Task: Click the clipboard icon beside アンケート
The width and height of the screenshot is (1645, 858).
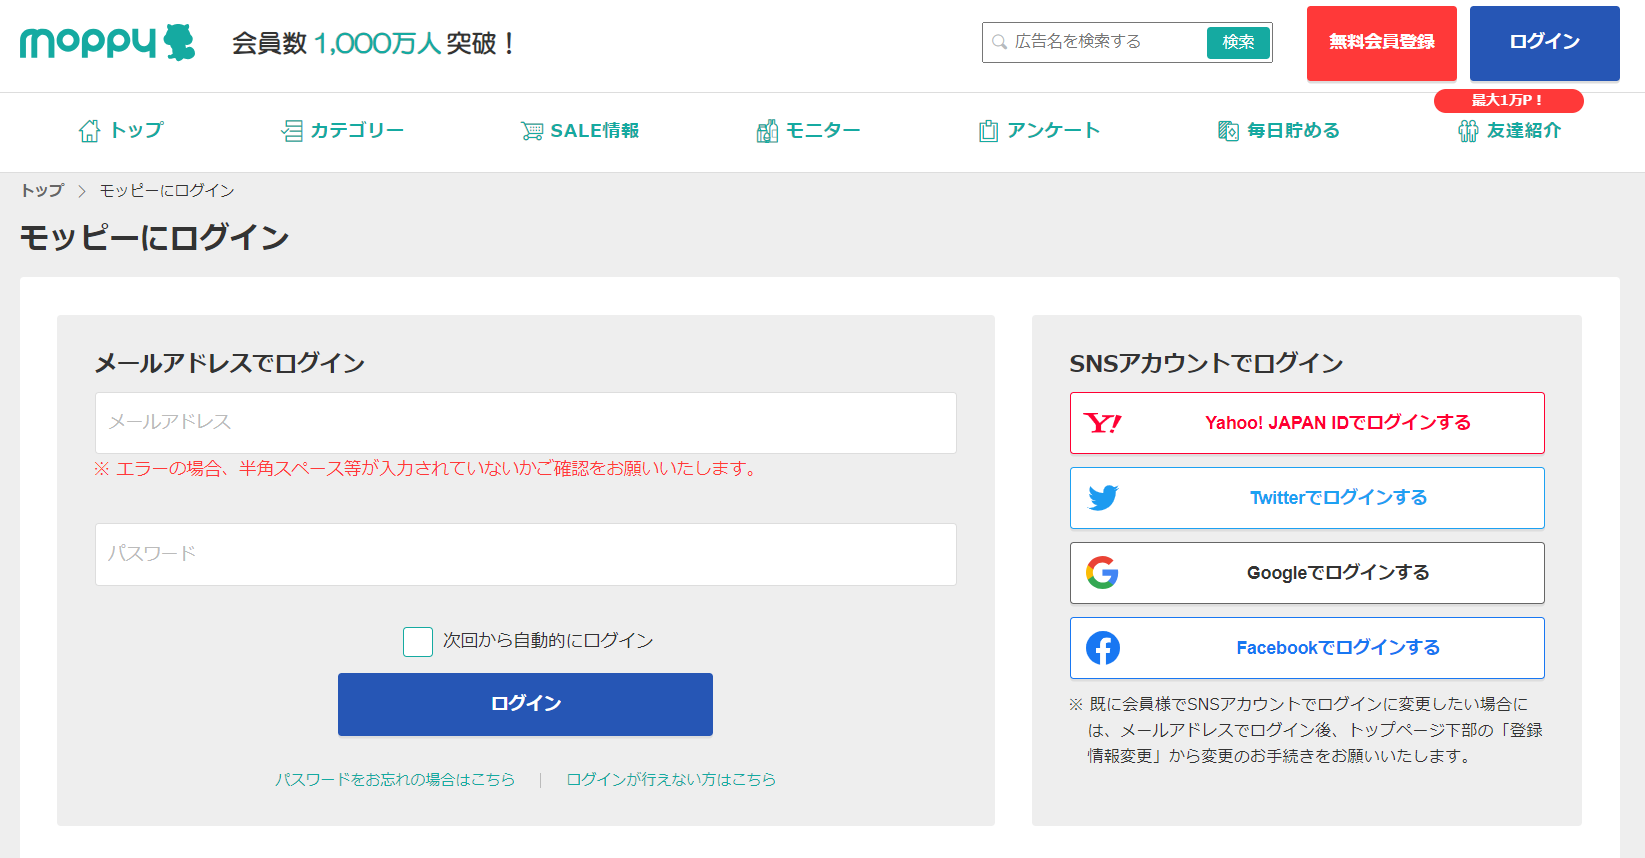Action: [x=988, y=131]
